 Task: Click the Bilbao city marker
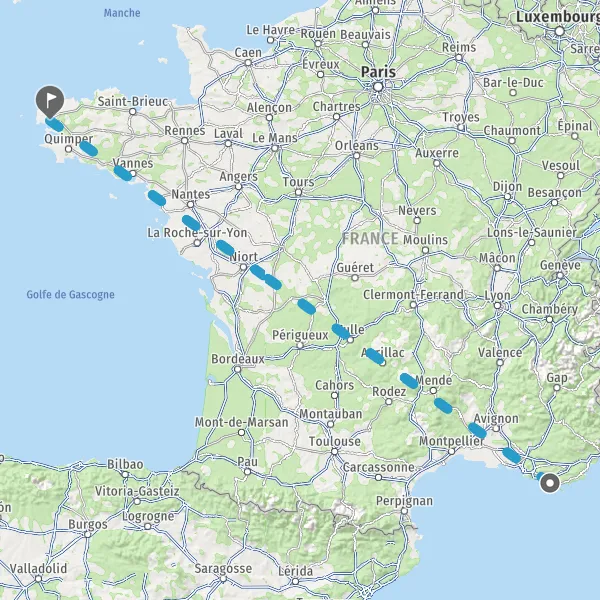click(x=125, y=474)
